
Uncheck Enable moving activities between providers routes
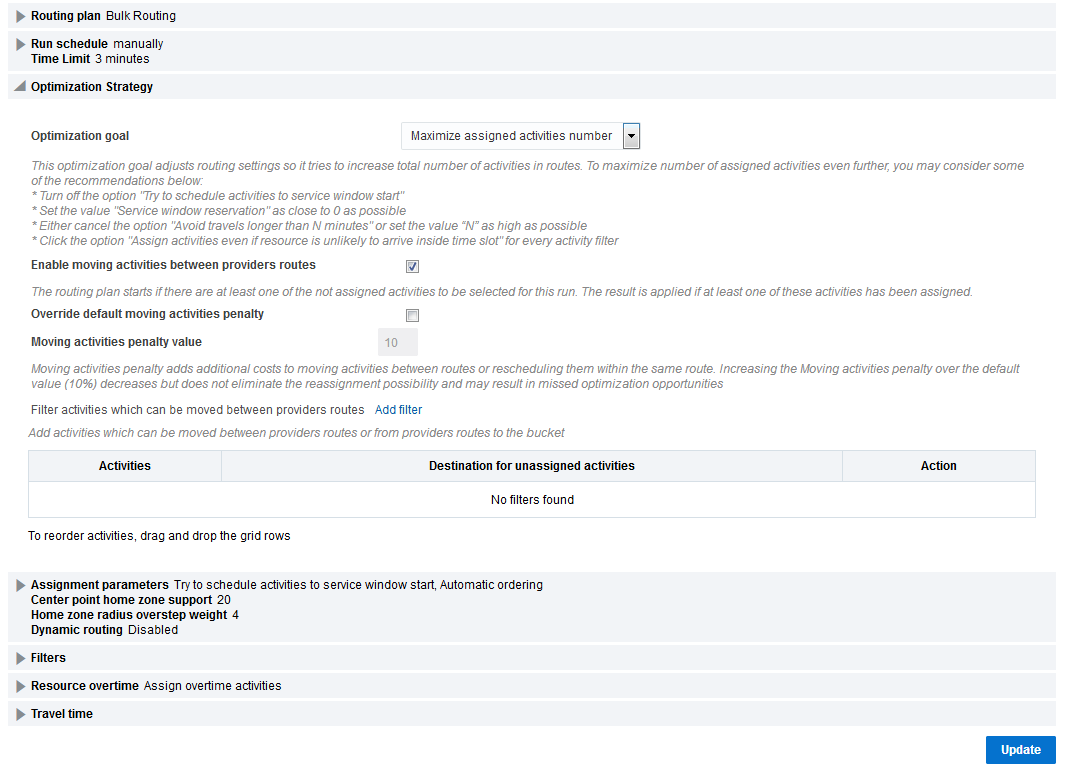coord(412,267)
